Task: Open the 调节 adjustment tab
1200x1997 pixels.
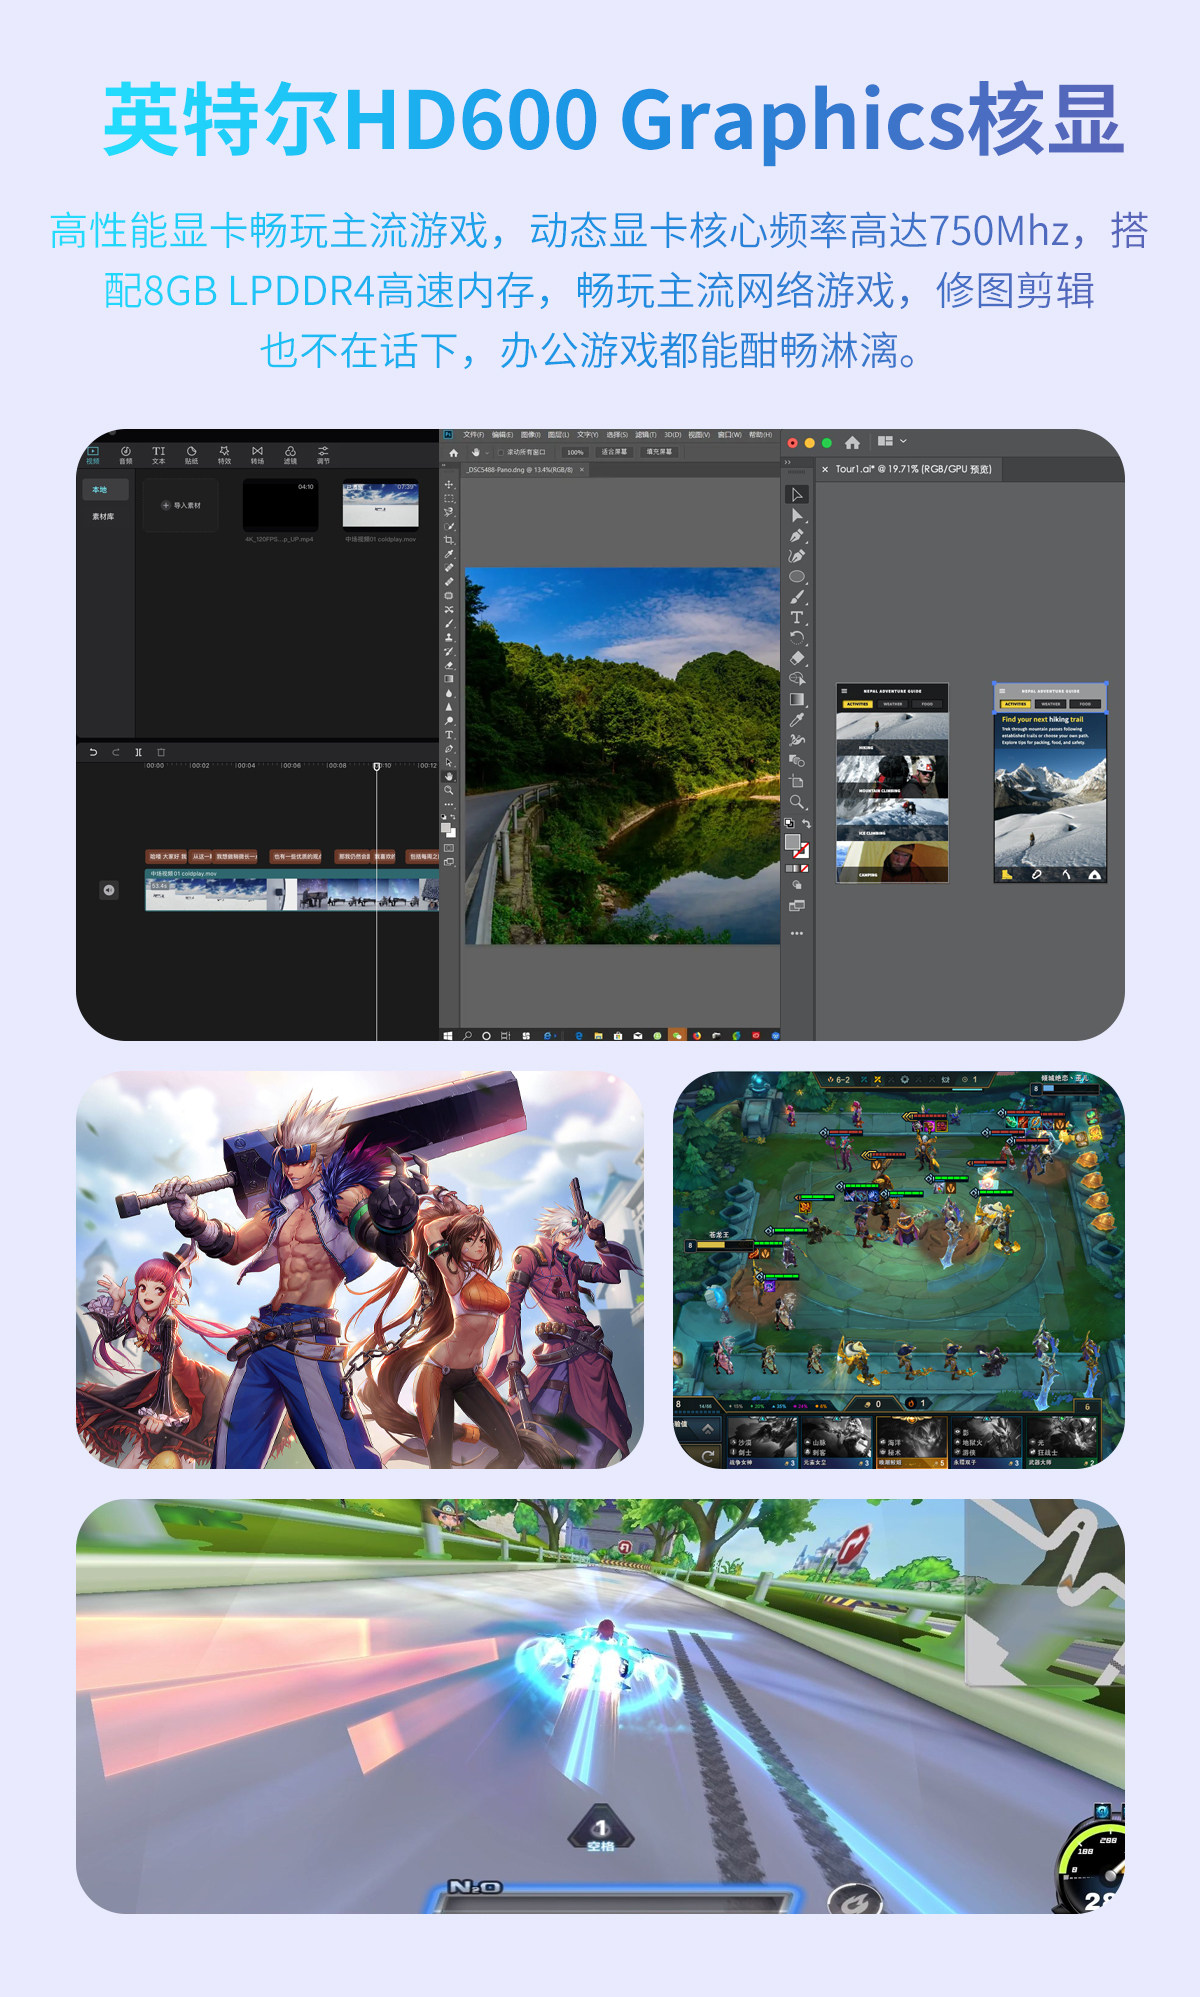Action: (323, 455)
